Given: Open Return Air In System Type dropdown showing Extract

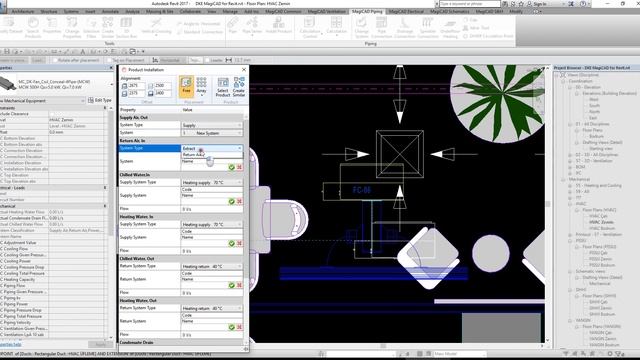Looking at the screenshot, I should pos(212,148).
